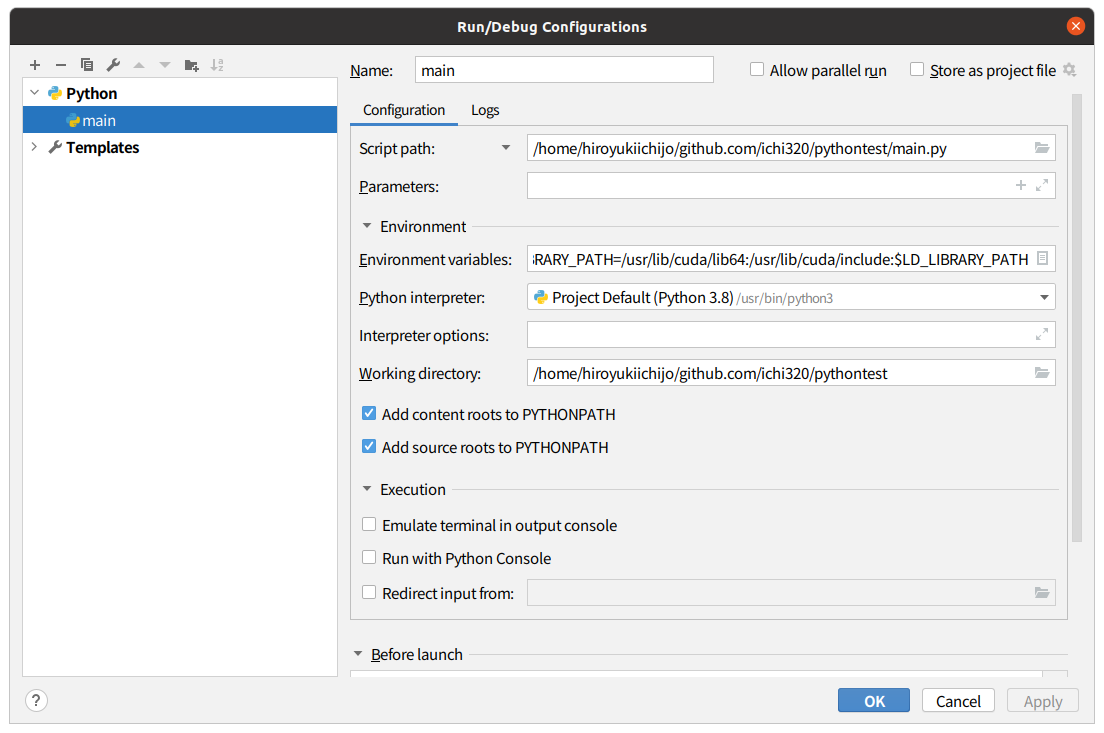The height and width of the screenshot is (733, 1104).
Task: Collapse the Environment section
Action: (367, 226)
